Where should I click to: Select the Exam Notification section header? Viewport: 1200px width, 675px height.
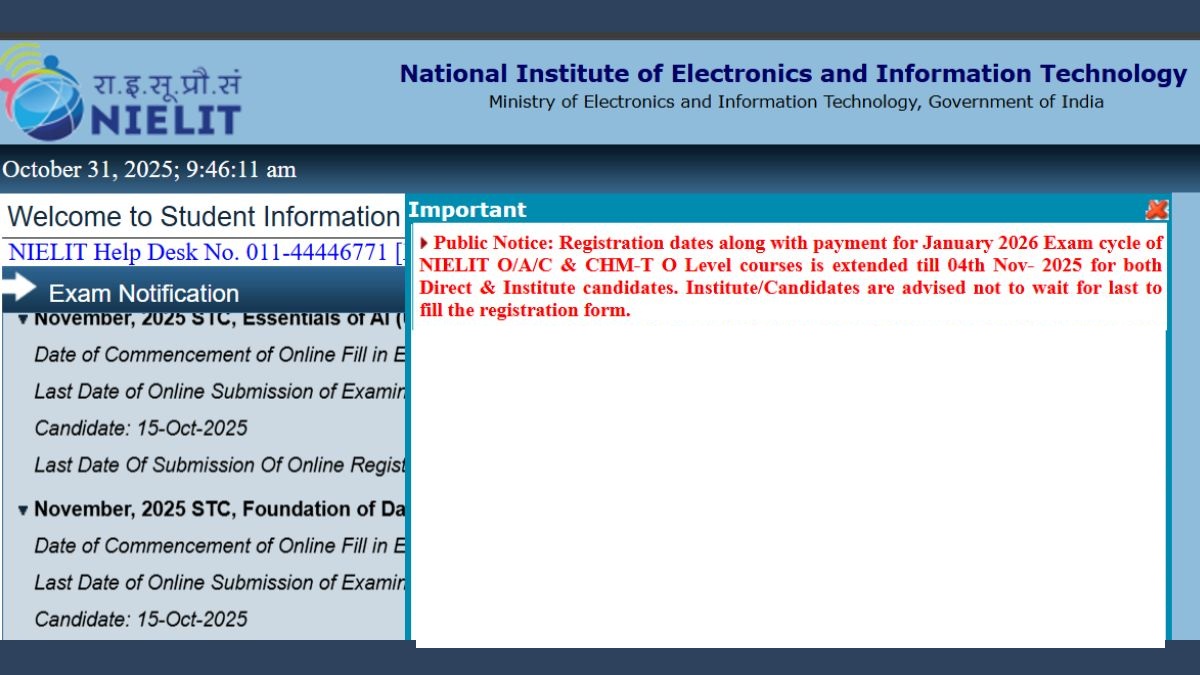coord(144,293)
